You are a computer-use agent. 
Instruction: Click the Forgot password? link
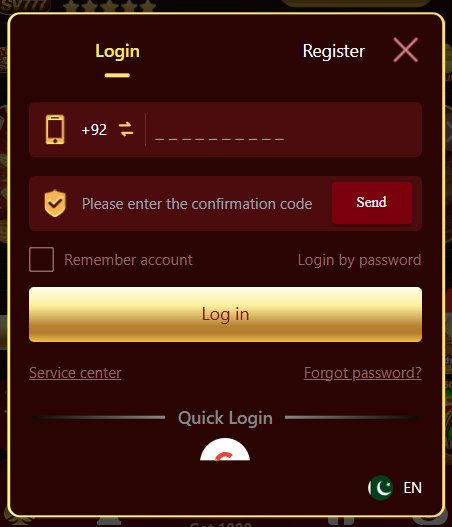363,373
